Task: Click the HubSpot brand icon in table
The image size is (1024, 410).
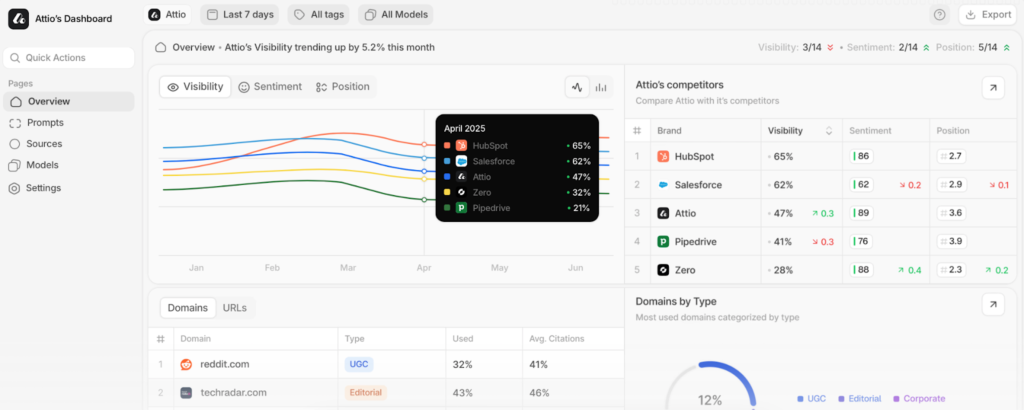Action: click(663, 156)
